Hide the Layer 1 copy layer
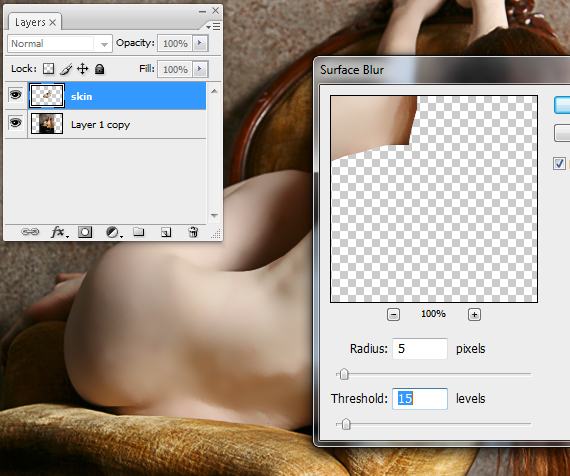 coord(15,123)
